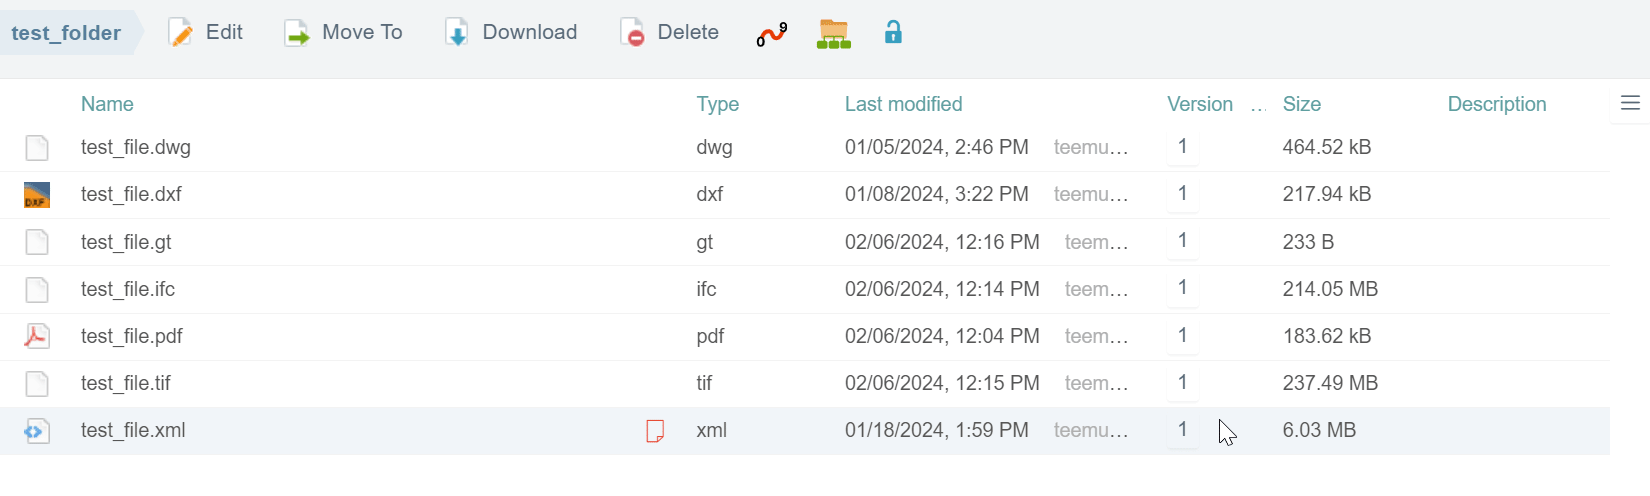Open the test_file.ifc file name
This screenshot has height=496, width=1650.
pos(128,289)
